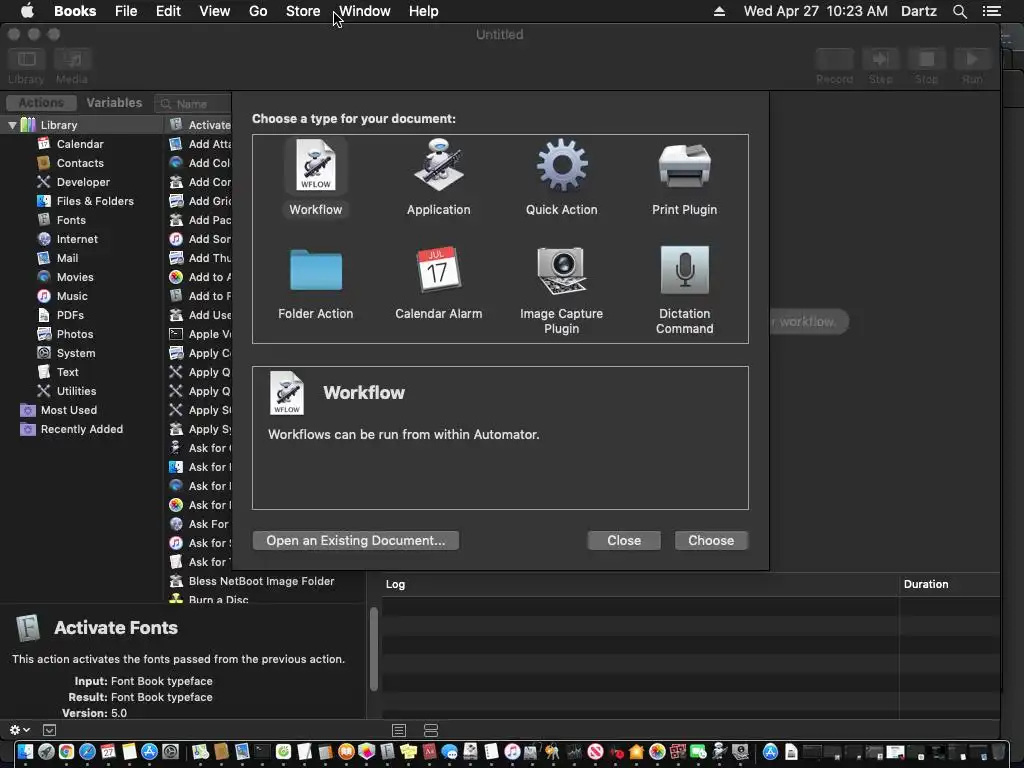Open Notification Center list icon
The width and height of the screenshot is (1024, 768).
click(x=991, y=11)
